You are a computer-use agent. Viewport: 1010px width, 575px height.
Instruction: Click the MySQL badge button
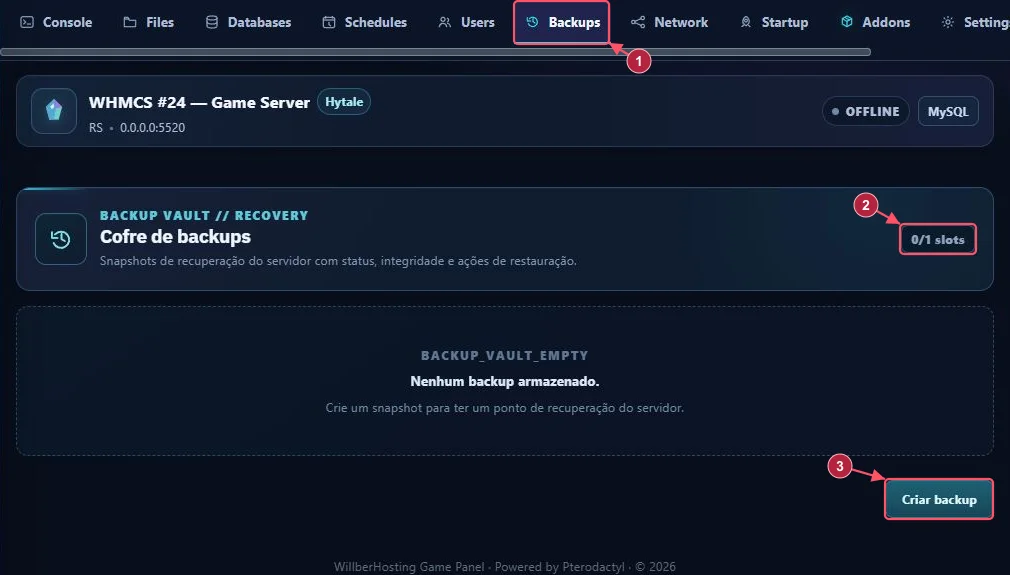pyautogui.click(x=948, y=111)
